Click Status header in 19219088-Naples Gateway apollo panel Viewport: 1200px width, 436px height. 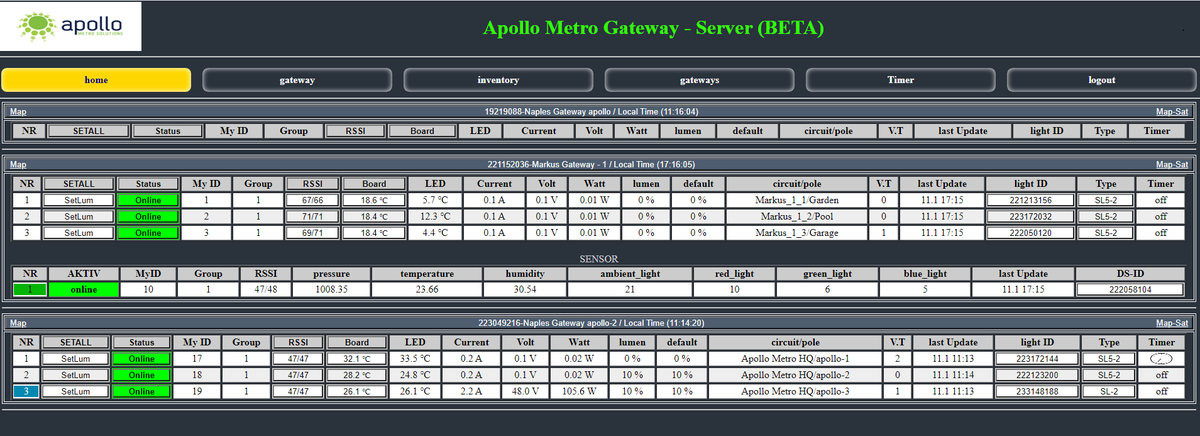(167, 130)
